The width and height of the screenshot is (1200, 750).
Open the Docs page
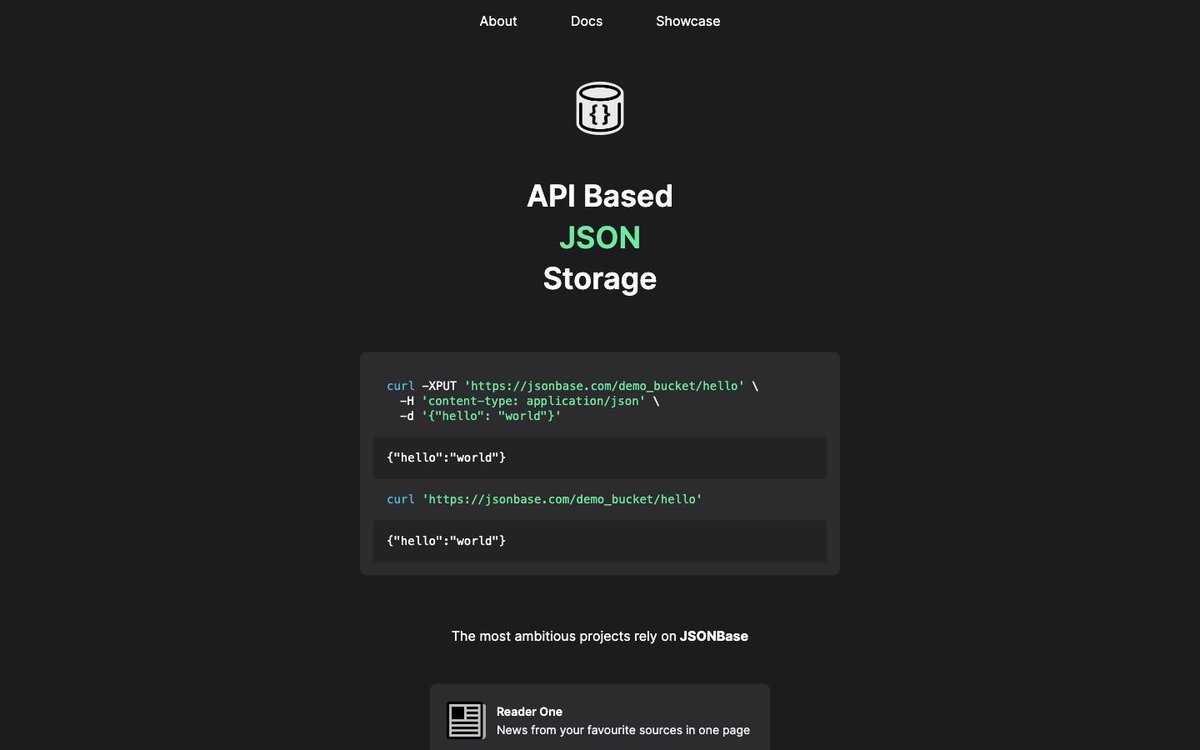pyautogui.click(x=586, y=21)
